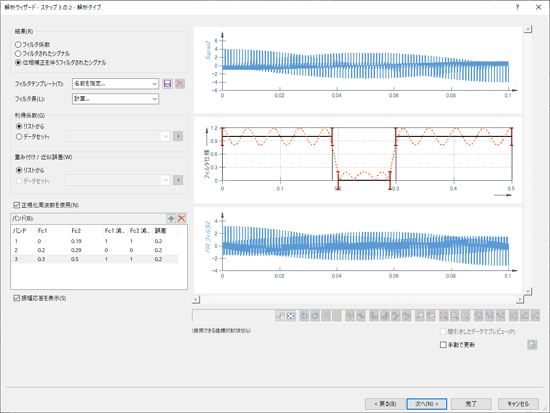Image resolution: width=550 pixels, height=413 pixels.
Task: Add a new band with green plus icon
Action: click(x=171, y=218)
